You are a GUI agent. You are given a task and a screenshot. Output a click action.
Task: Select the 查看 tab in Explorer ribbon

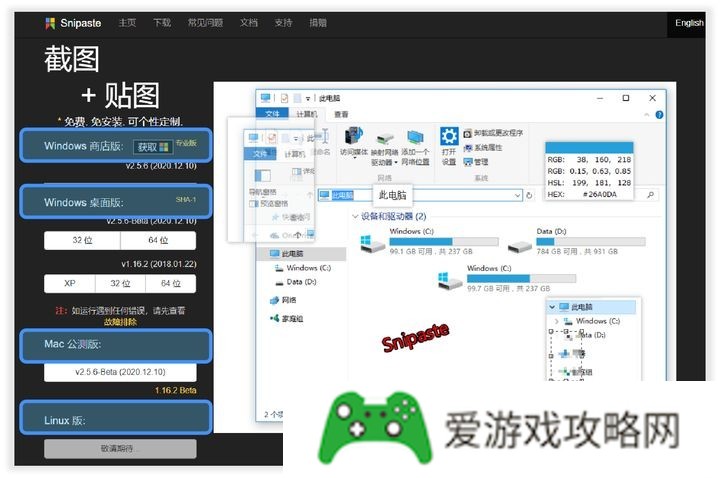[x=341, y=114]
